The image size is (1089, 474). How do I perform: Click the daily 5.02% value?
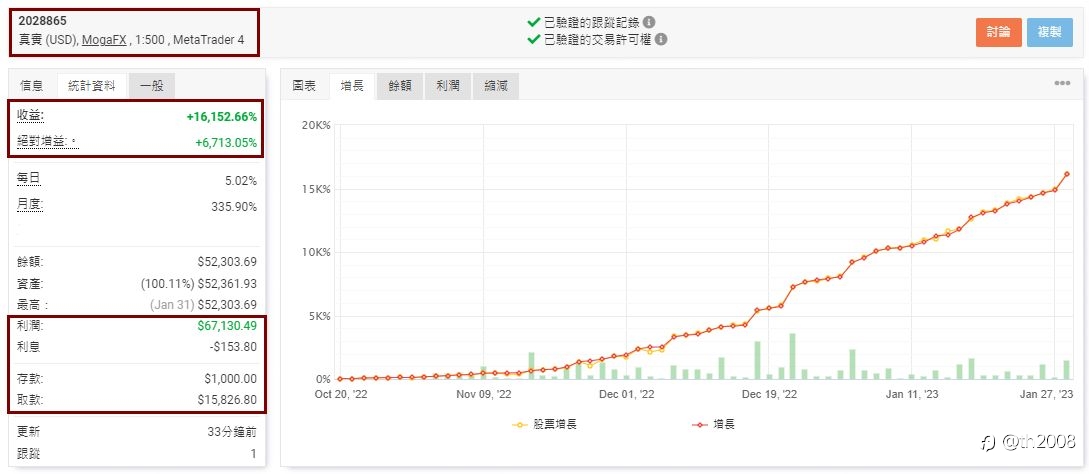(x=239, y=181)
